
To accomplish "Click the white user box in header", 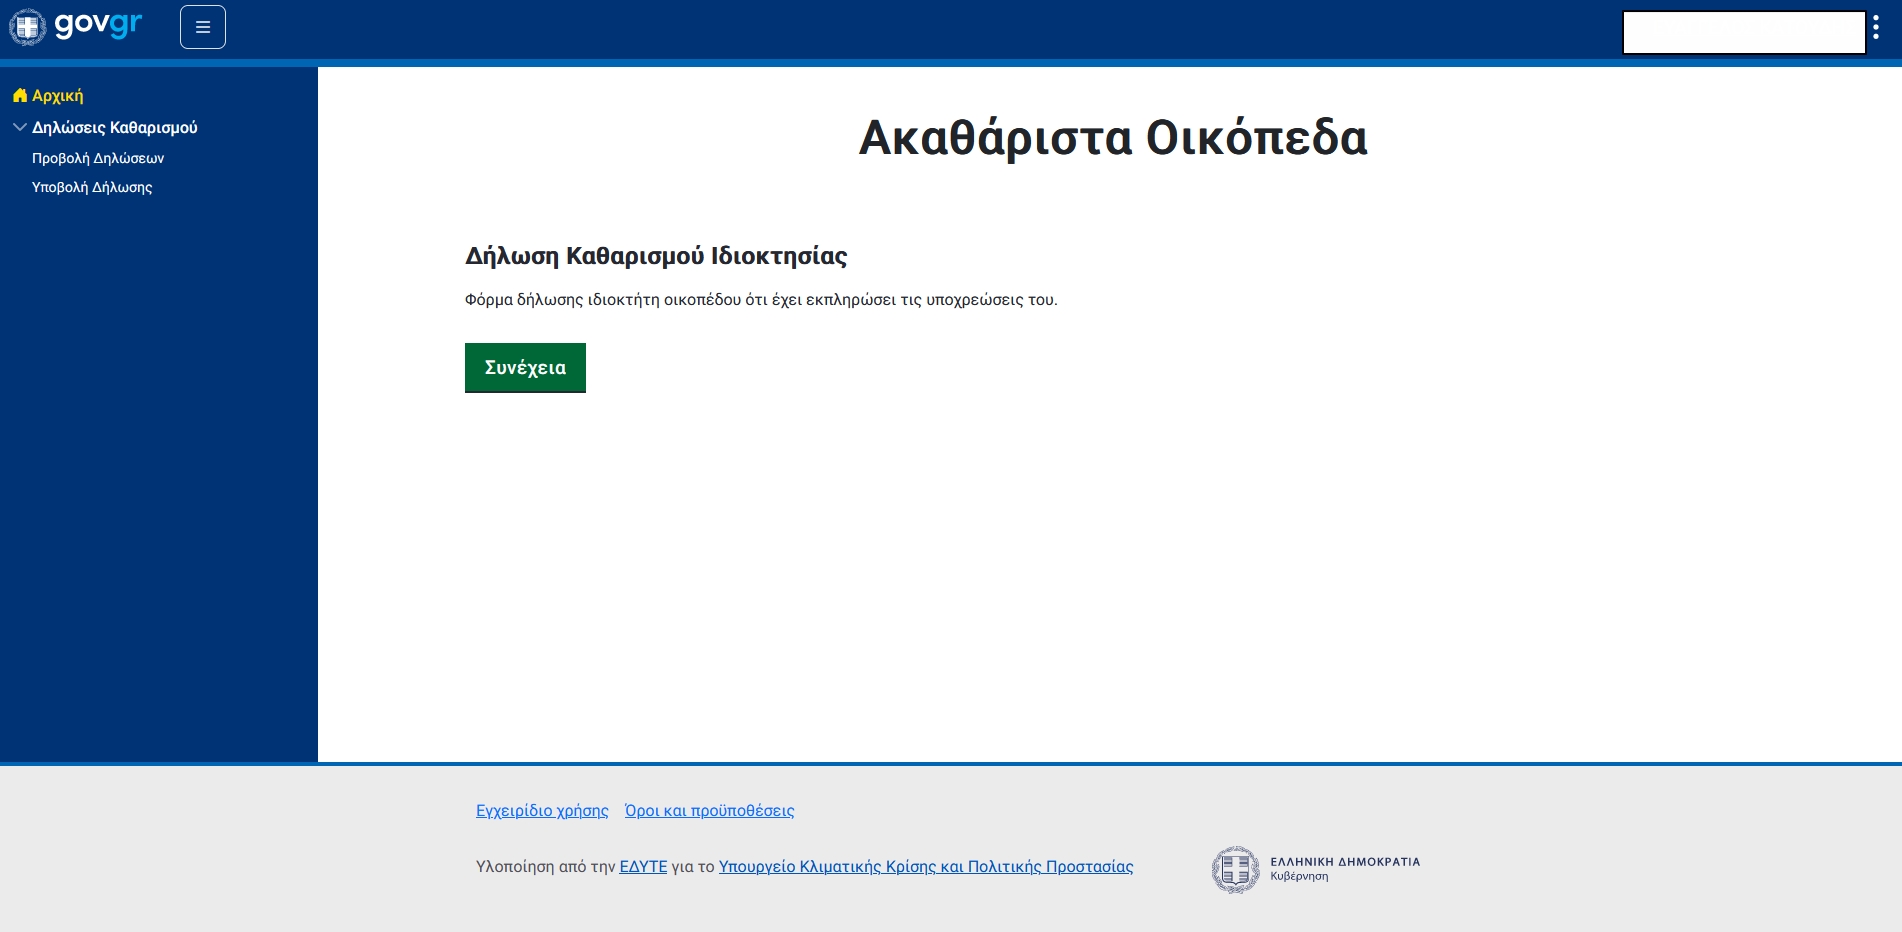I will [1744, 33].
